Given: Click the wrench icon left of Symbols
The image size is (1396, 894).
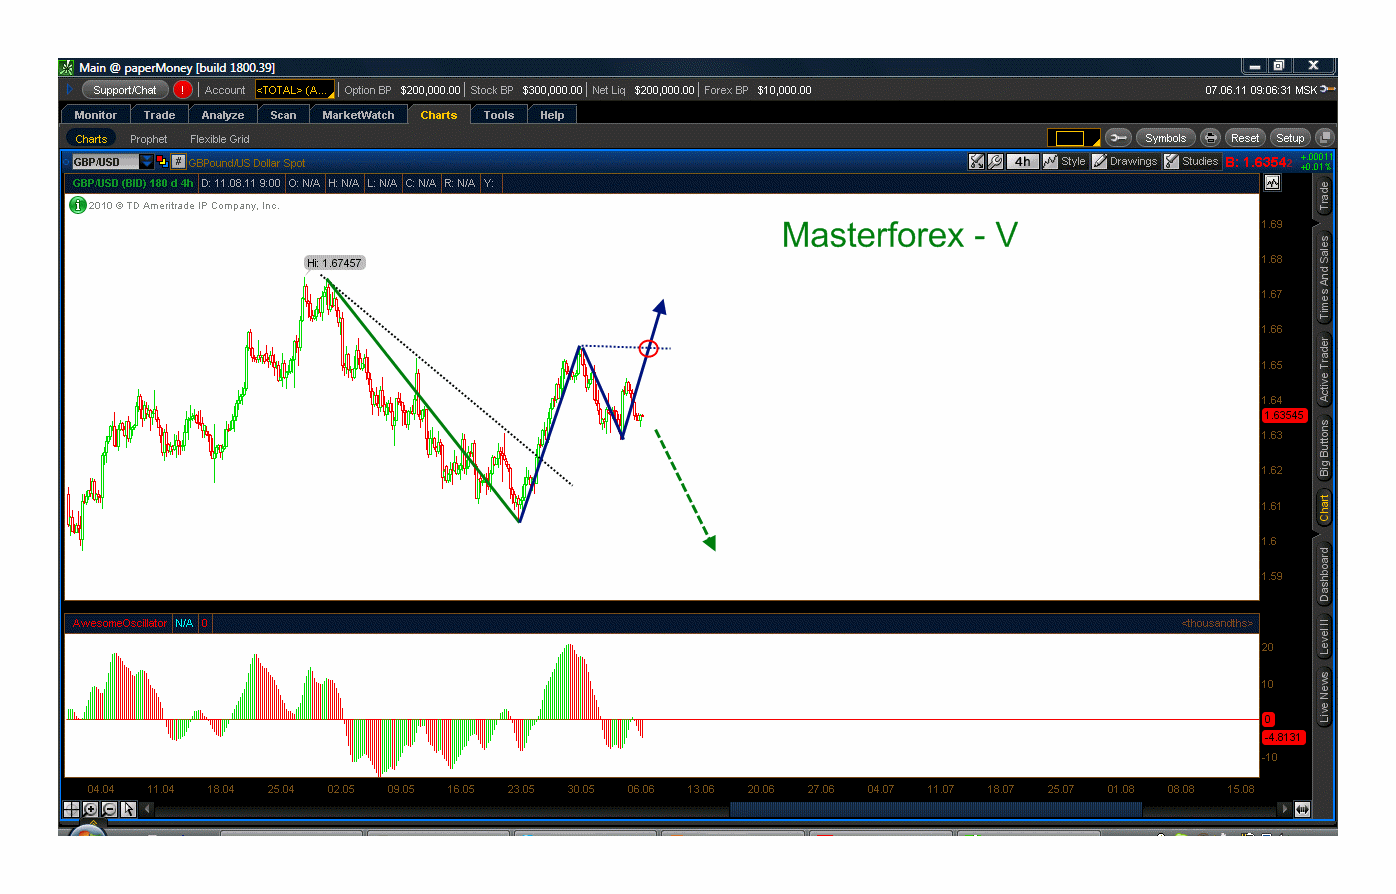Looking at the screenshot, I should click(1118, 138).
